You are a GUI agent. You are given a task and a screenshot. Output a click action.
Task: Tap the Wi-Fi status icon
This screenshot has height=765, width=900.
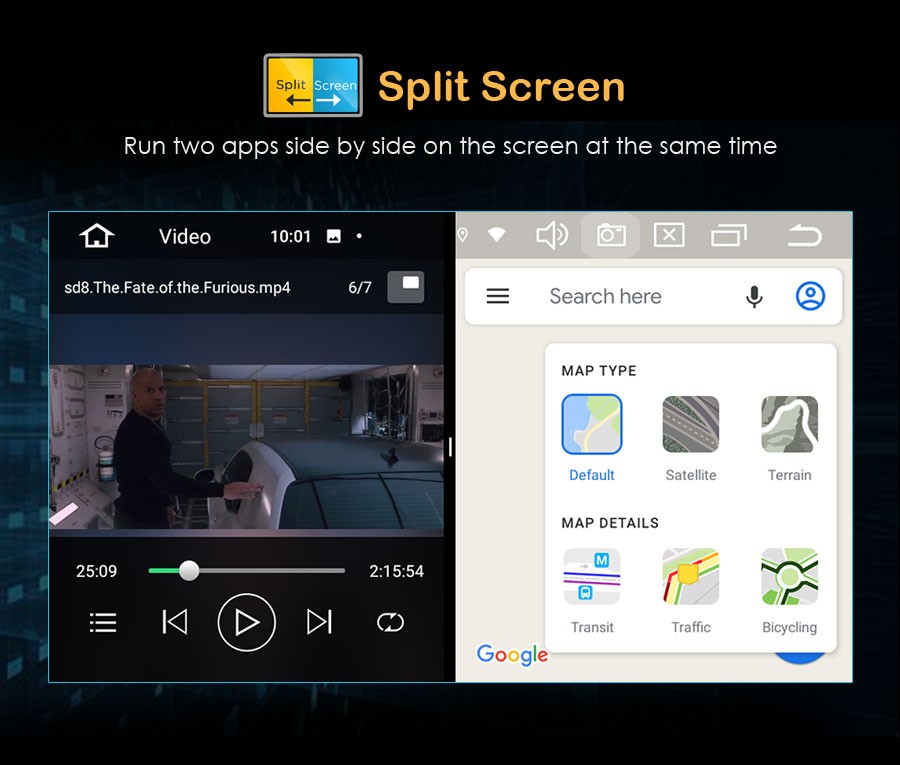[x=496, y=235]
